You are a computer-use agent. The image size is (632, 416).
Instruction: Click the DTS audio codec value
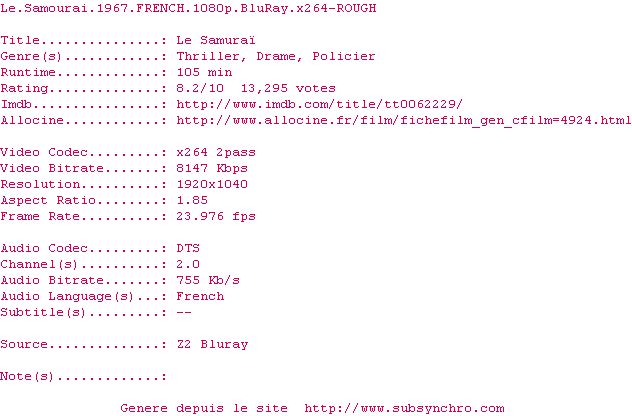188,248
